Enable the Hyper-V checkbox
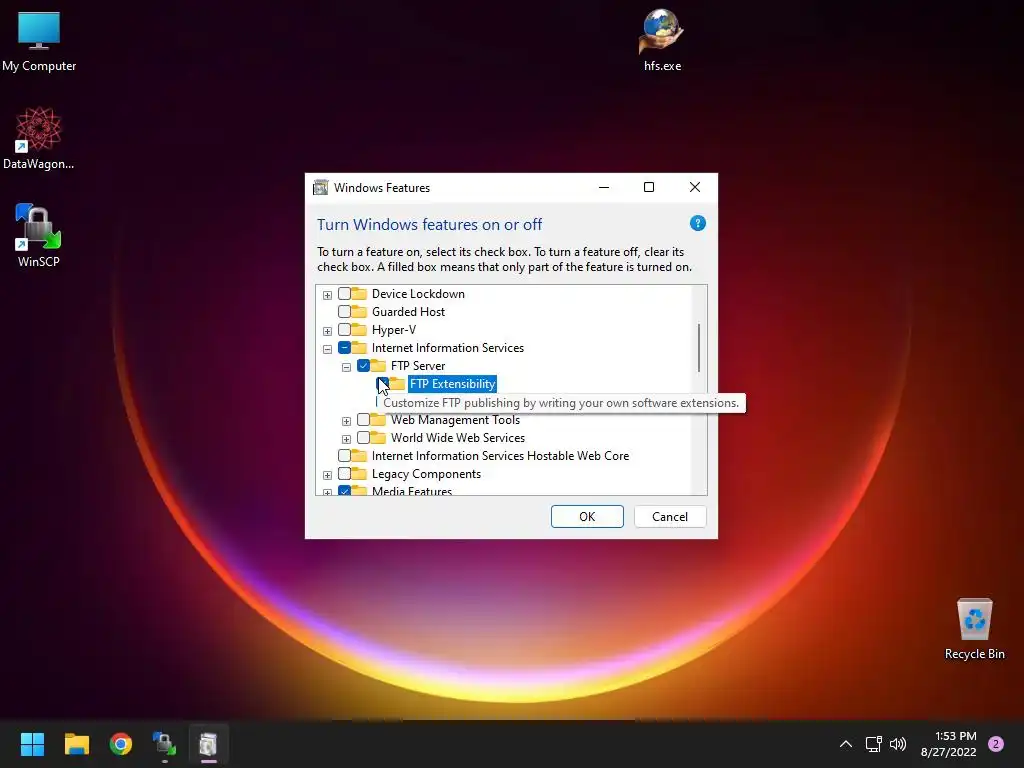The height and width of the screenshot is (768, 1024). [x=344, y=330]
